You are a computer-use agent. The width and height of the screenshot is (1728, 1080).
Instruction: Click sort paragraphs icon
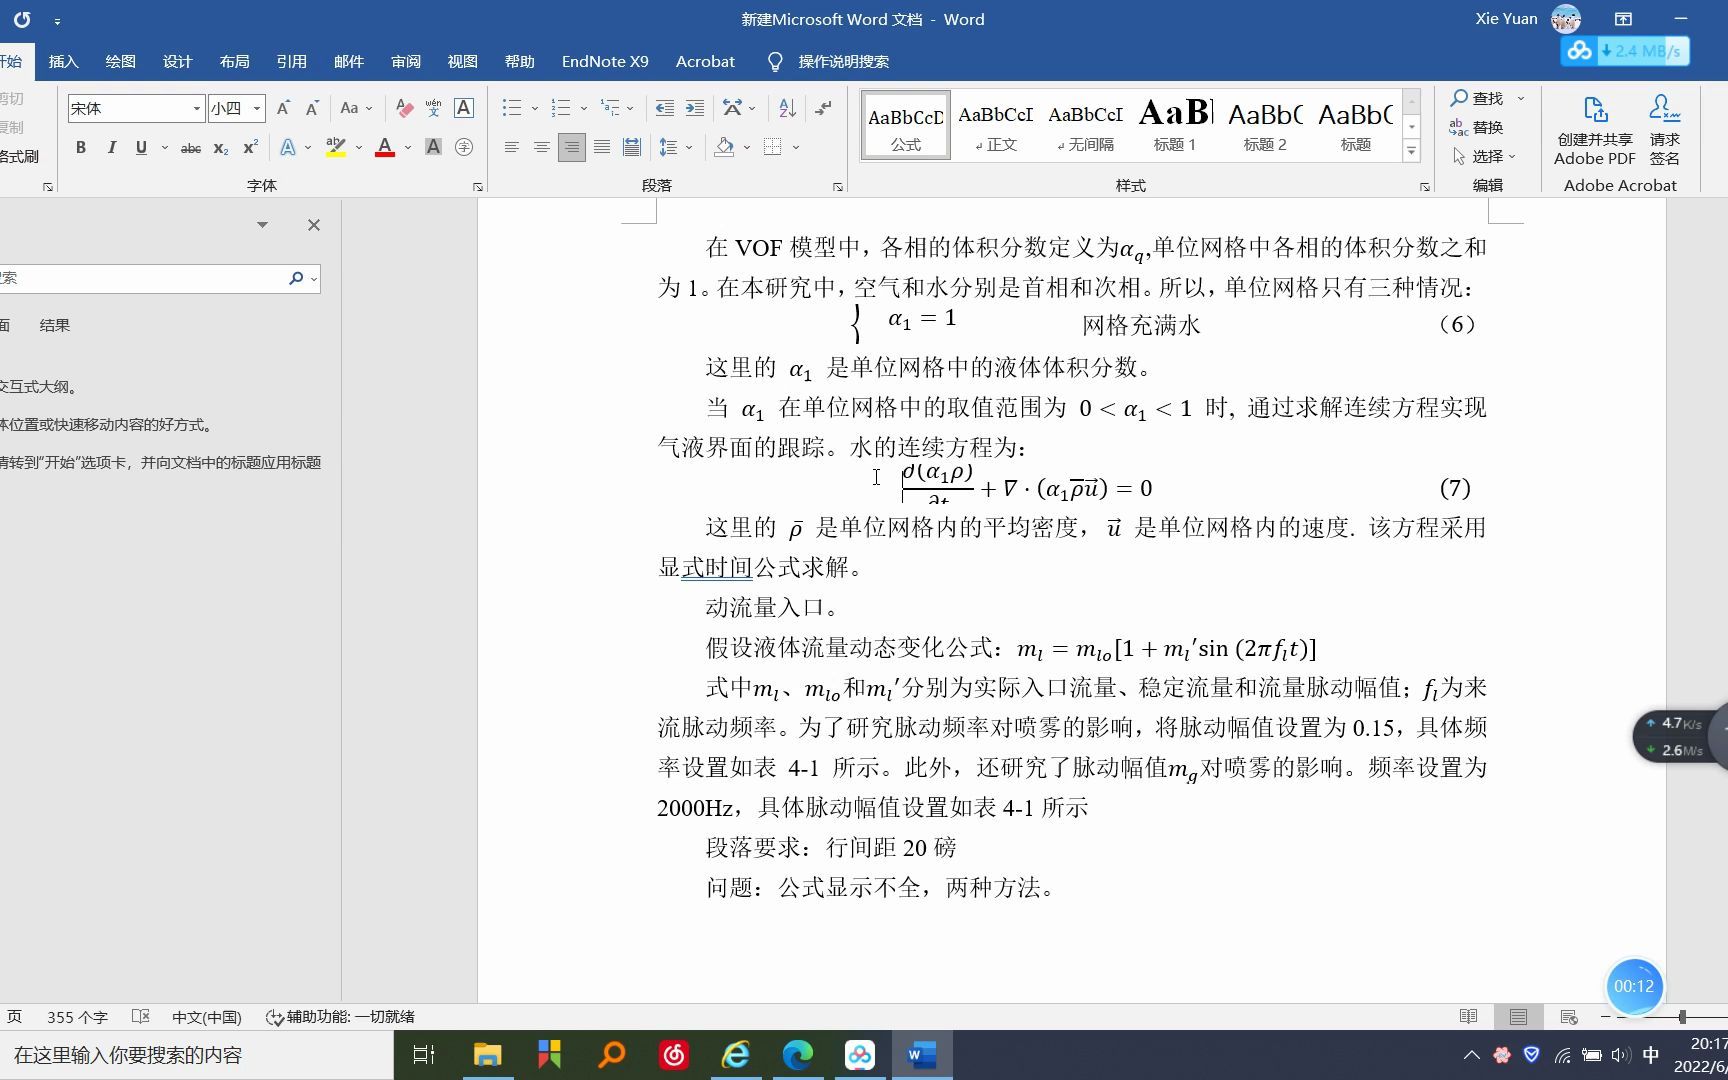(787, 108)
